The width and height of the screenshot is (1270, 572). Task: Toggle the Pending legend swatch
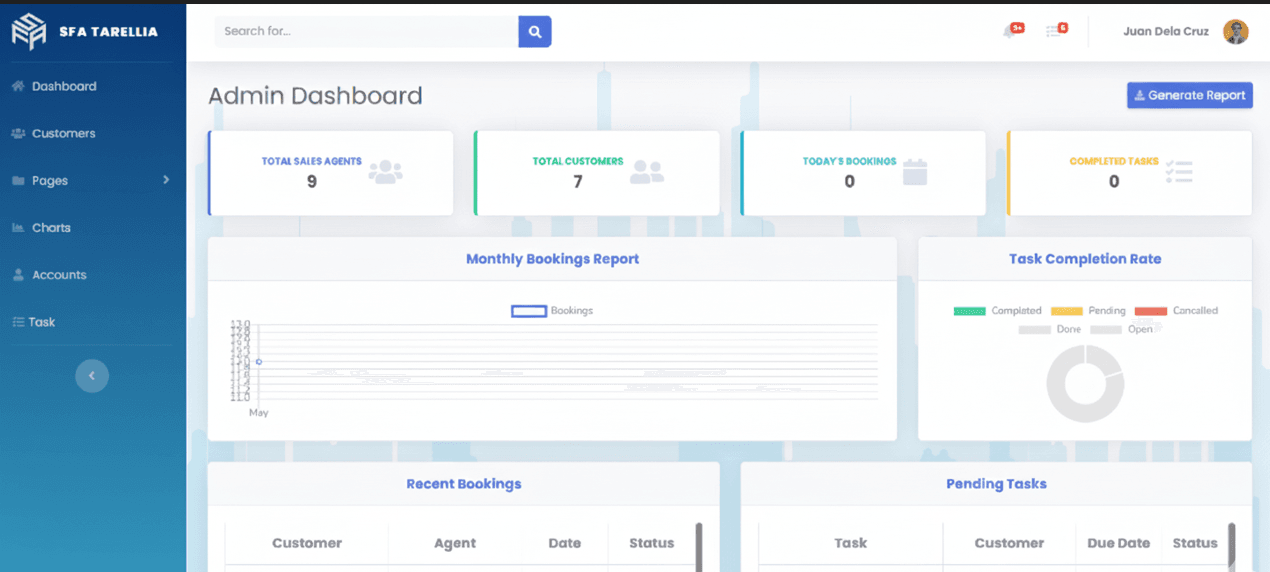[x=1067, y=311]
